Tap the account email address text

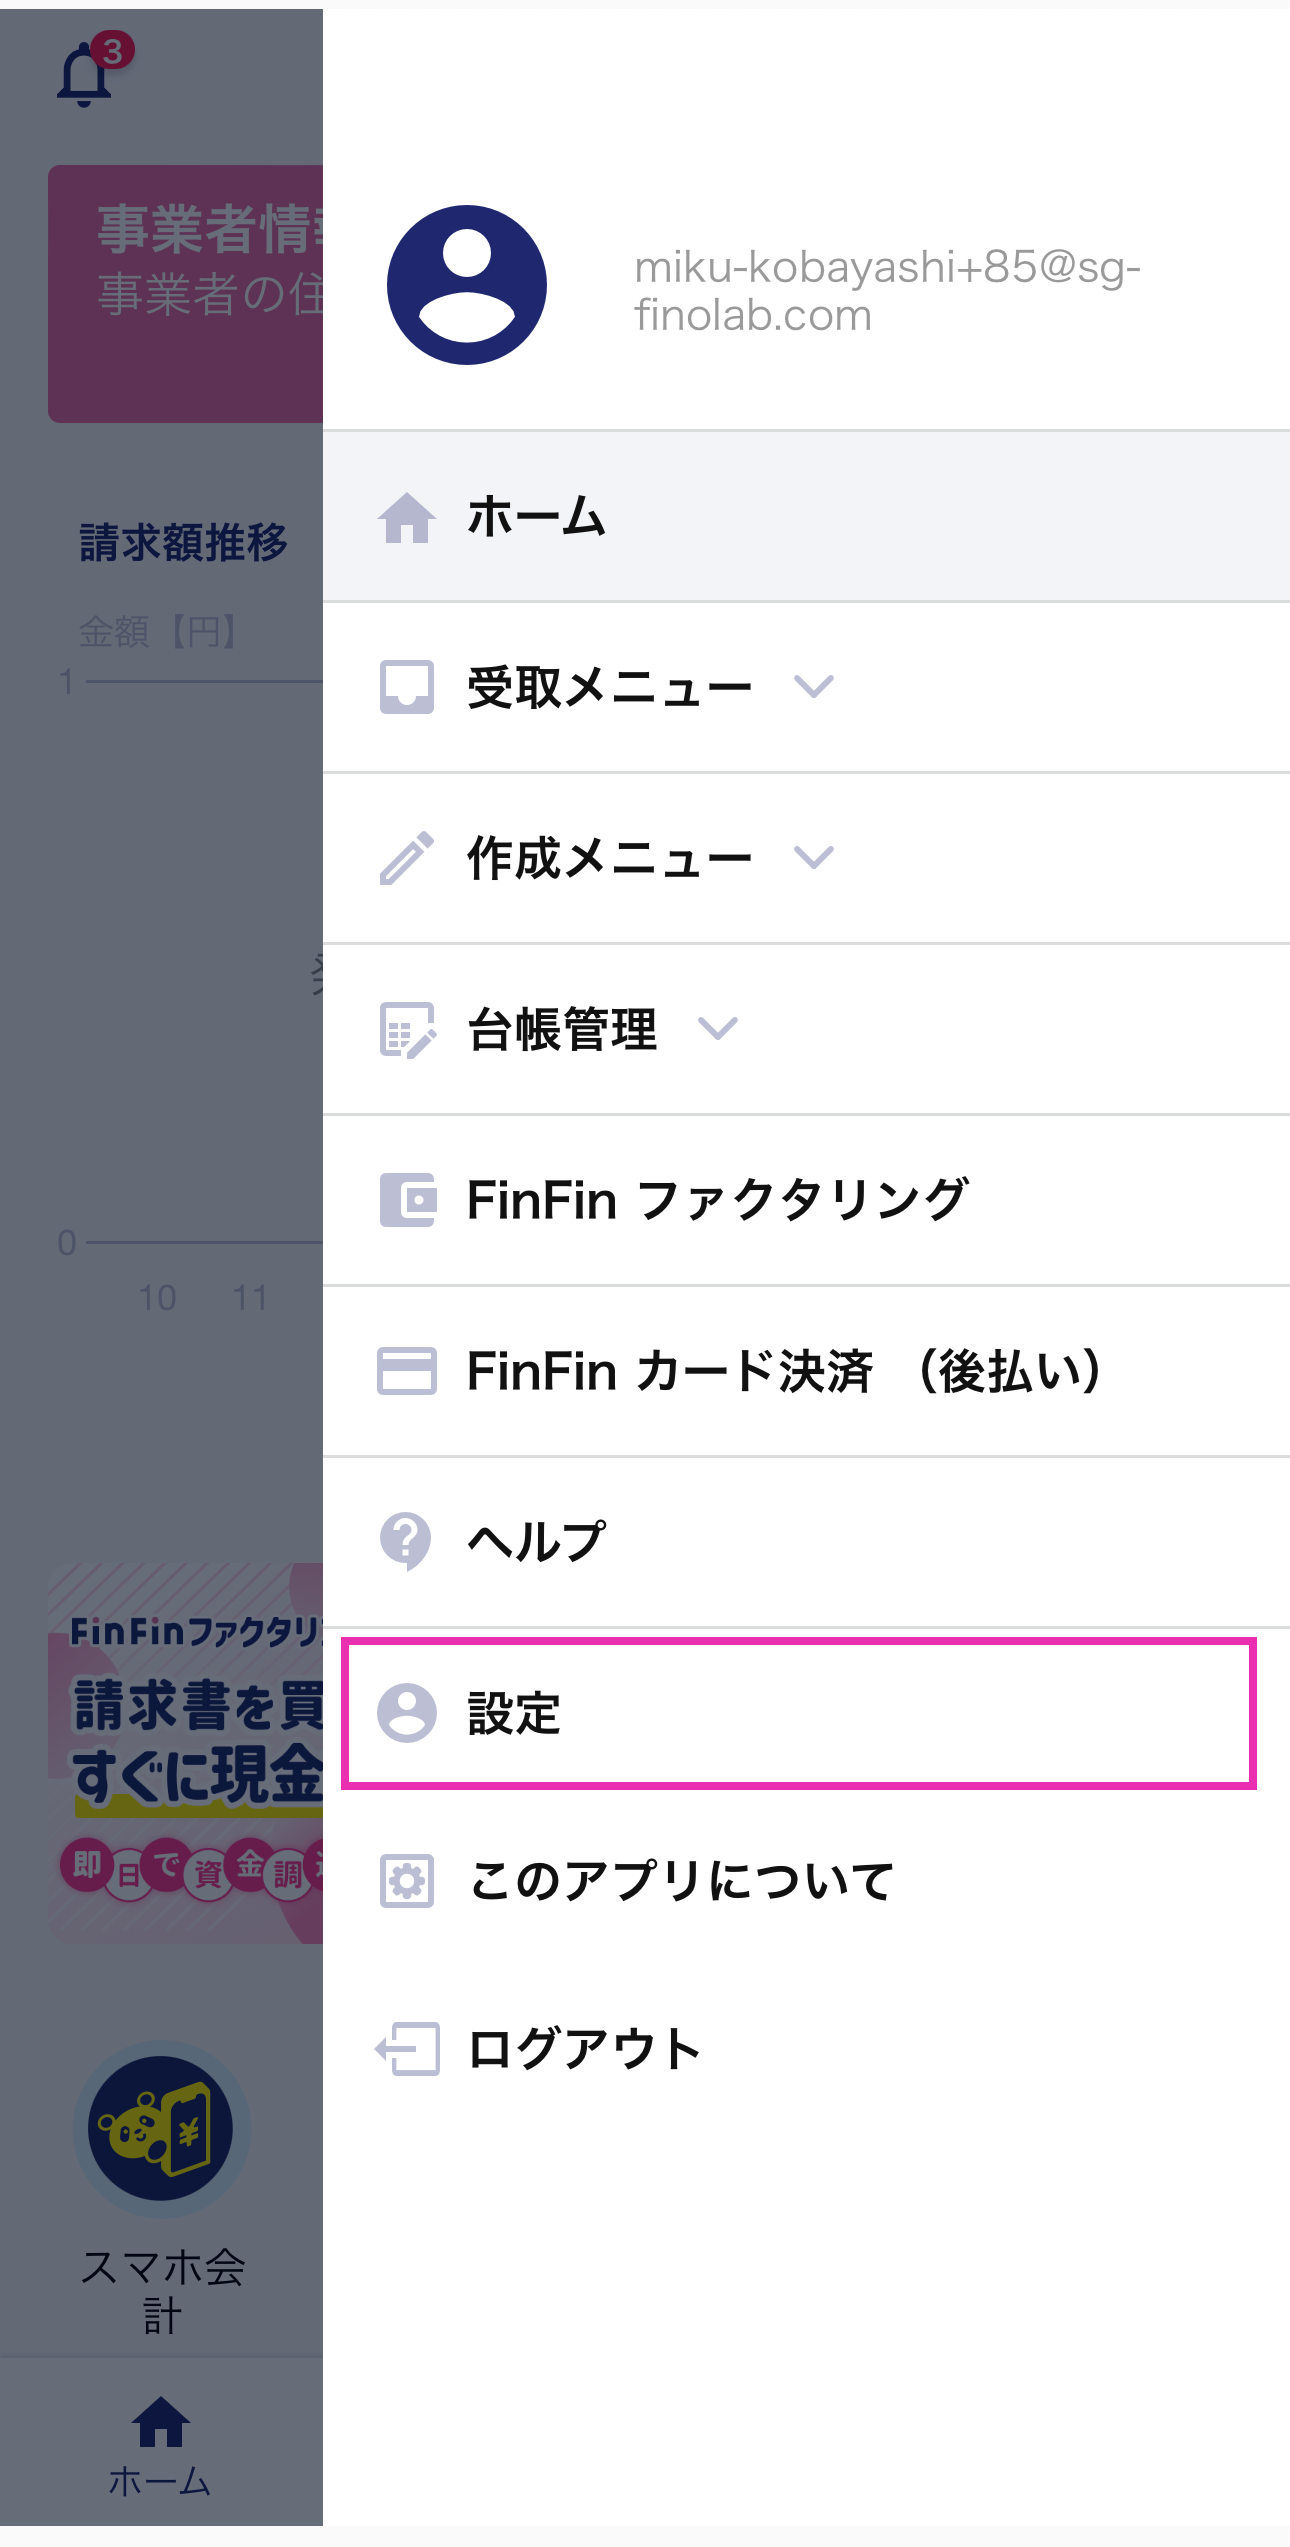coord(887,291)
